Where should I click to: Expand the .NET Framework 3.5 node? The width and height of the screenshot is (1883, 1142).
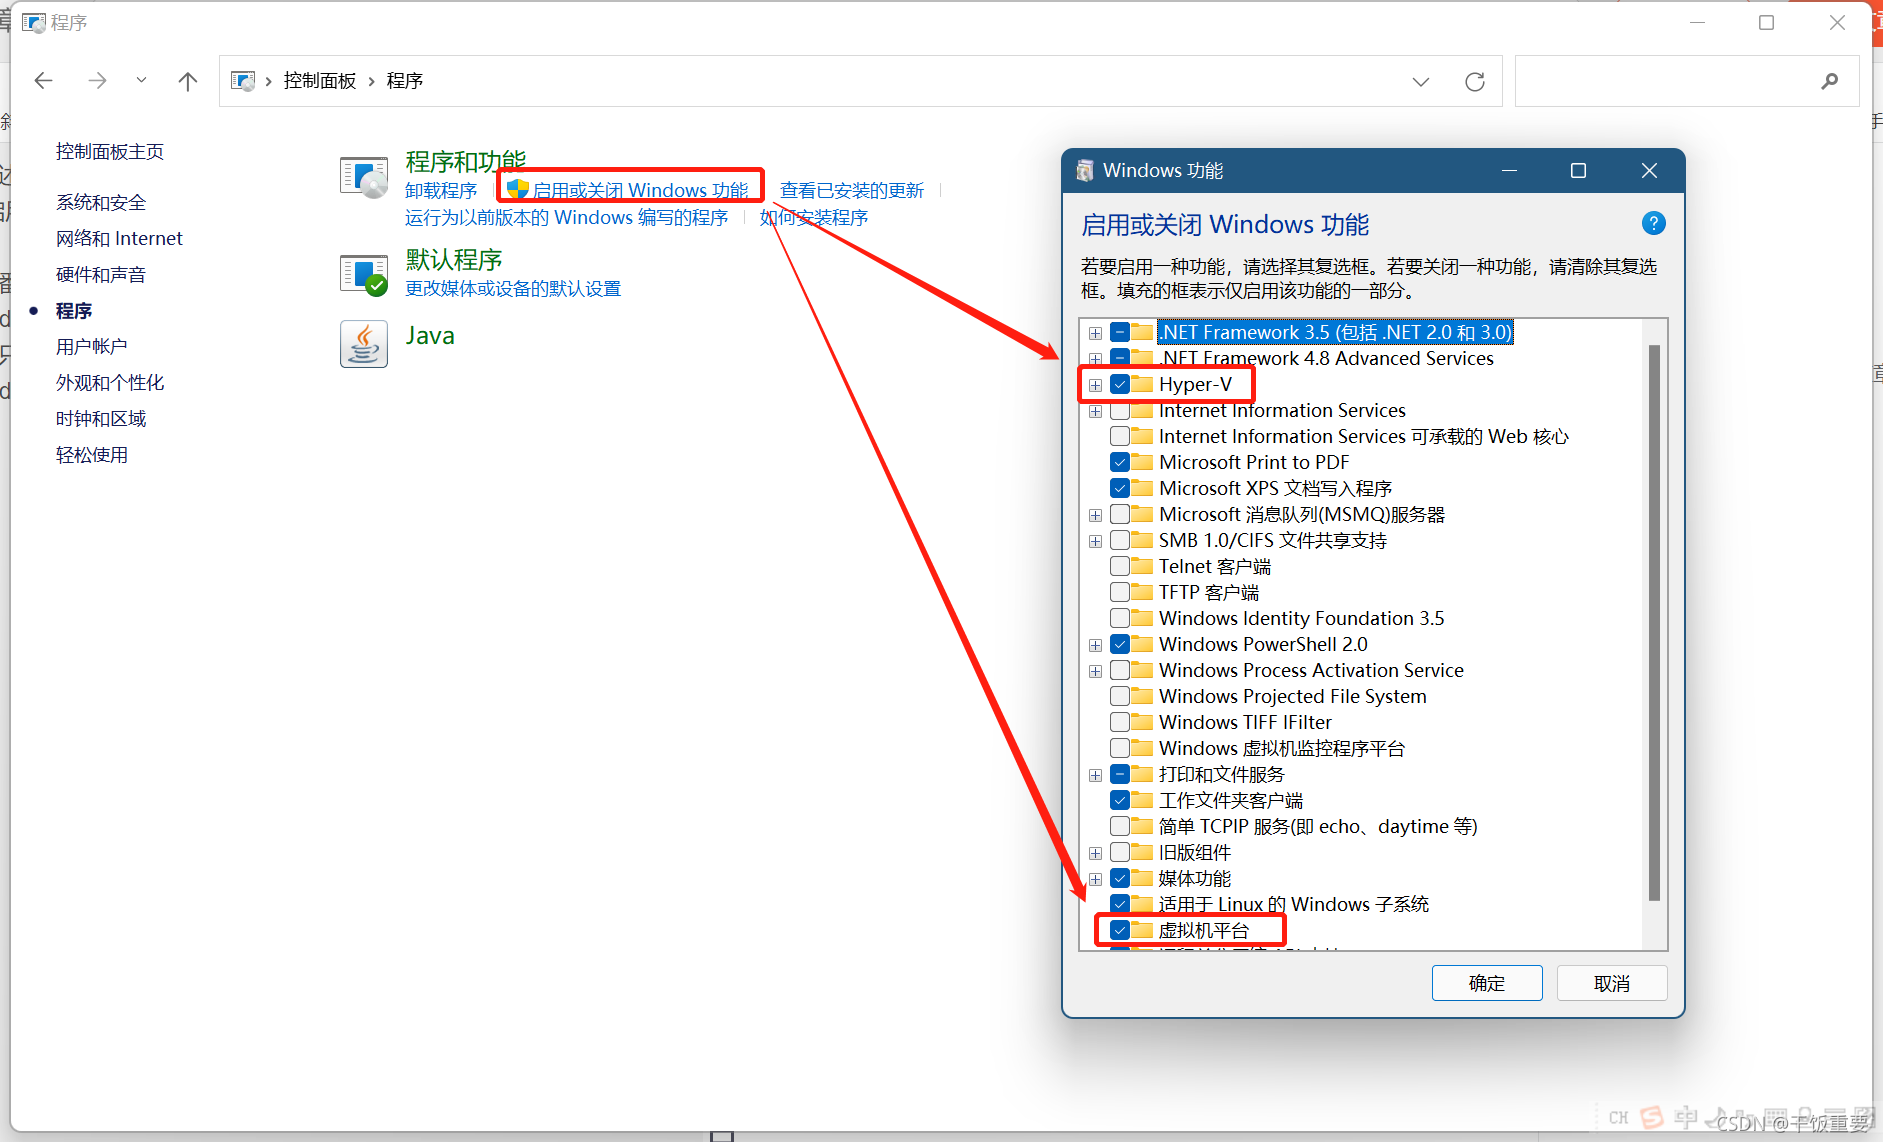1095,333
